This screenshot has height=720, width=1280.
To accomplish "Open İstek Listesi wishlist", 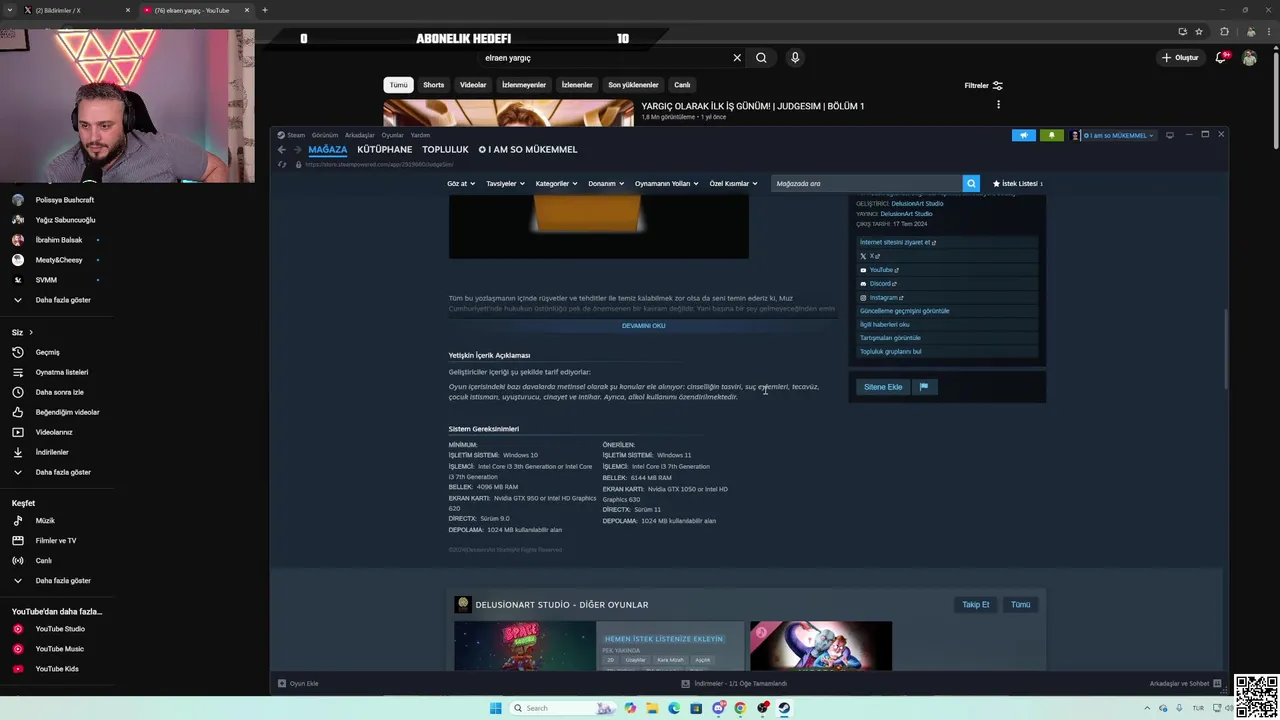I will [1017, 184].
